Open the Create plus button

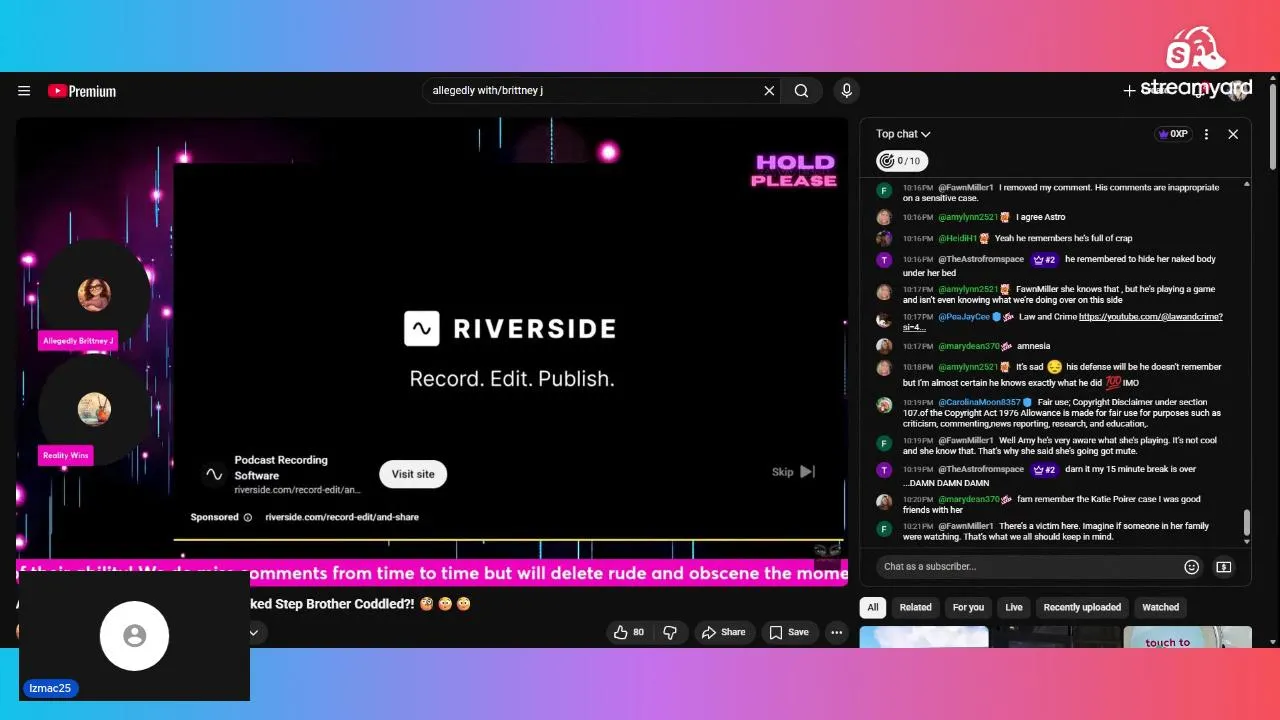point(1129,91)
